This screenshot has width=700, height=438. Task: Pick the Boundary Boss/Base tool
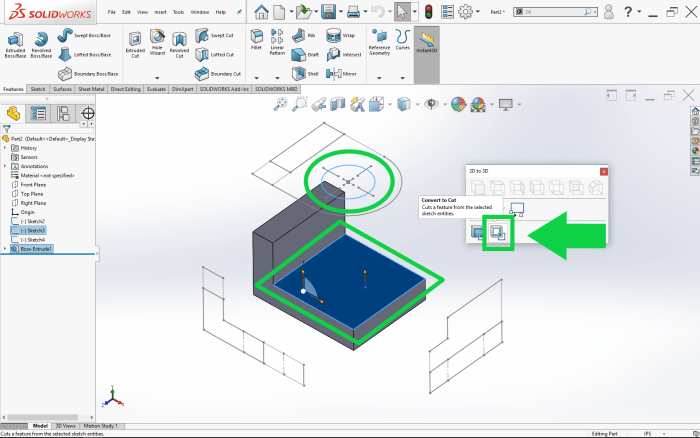pyautogui.click(x=88, y=74)
